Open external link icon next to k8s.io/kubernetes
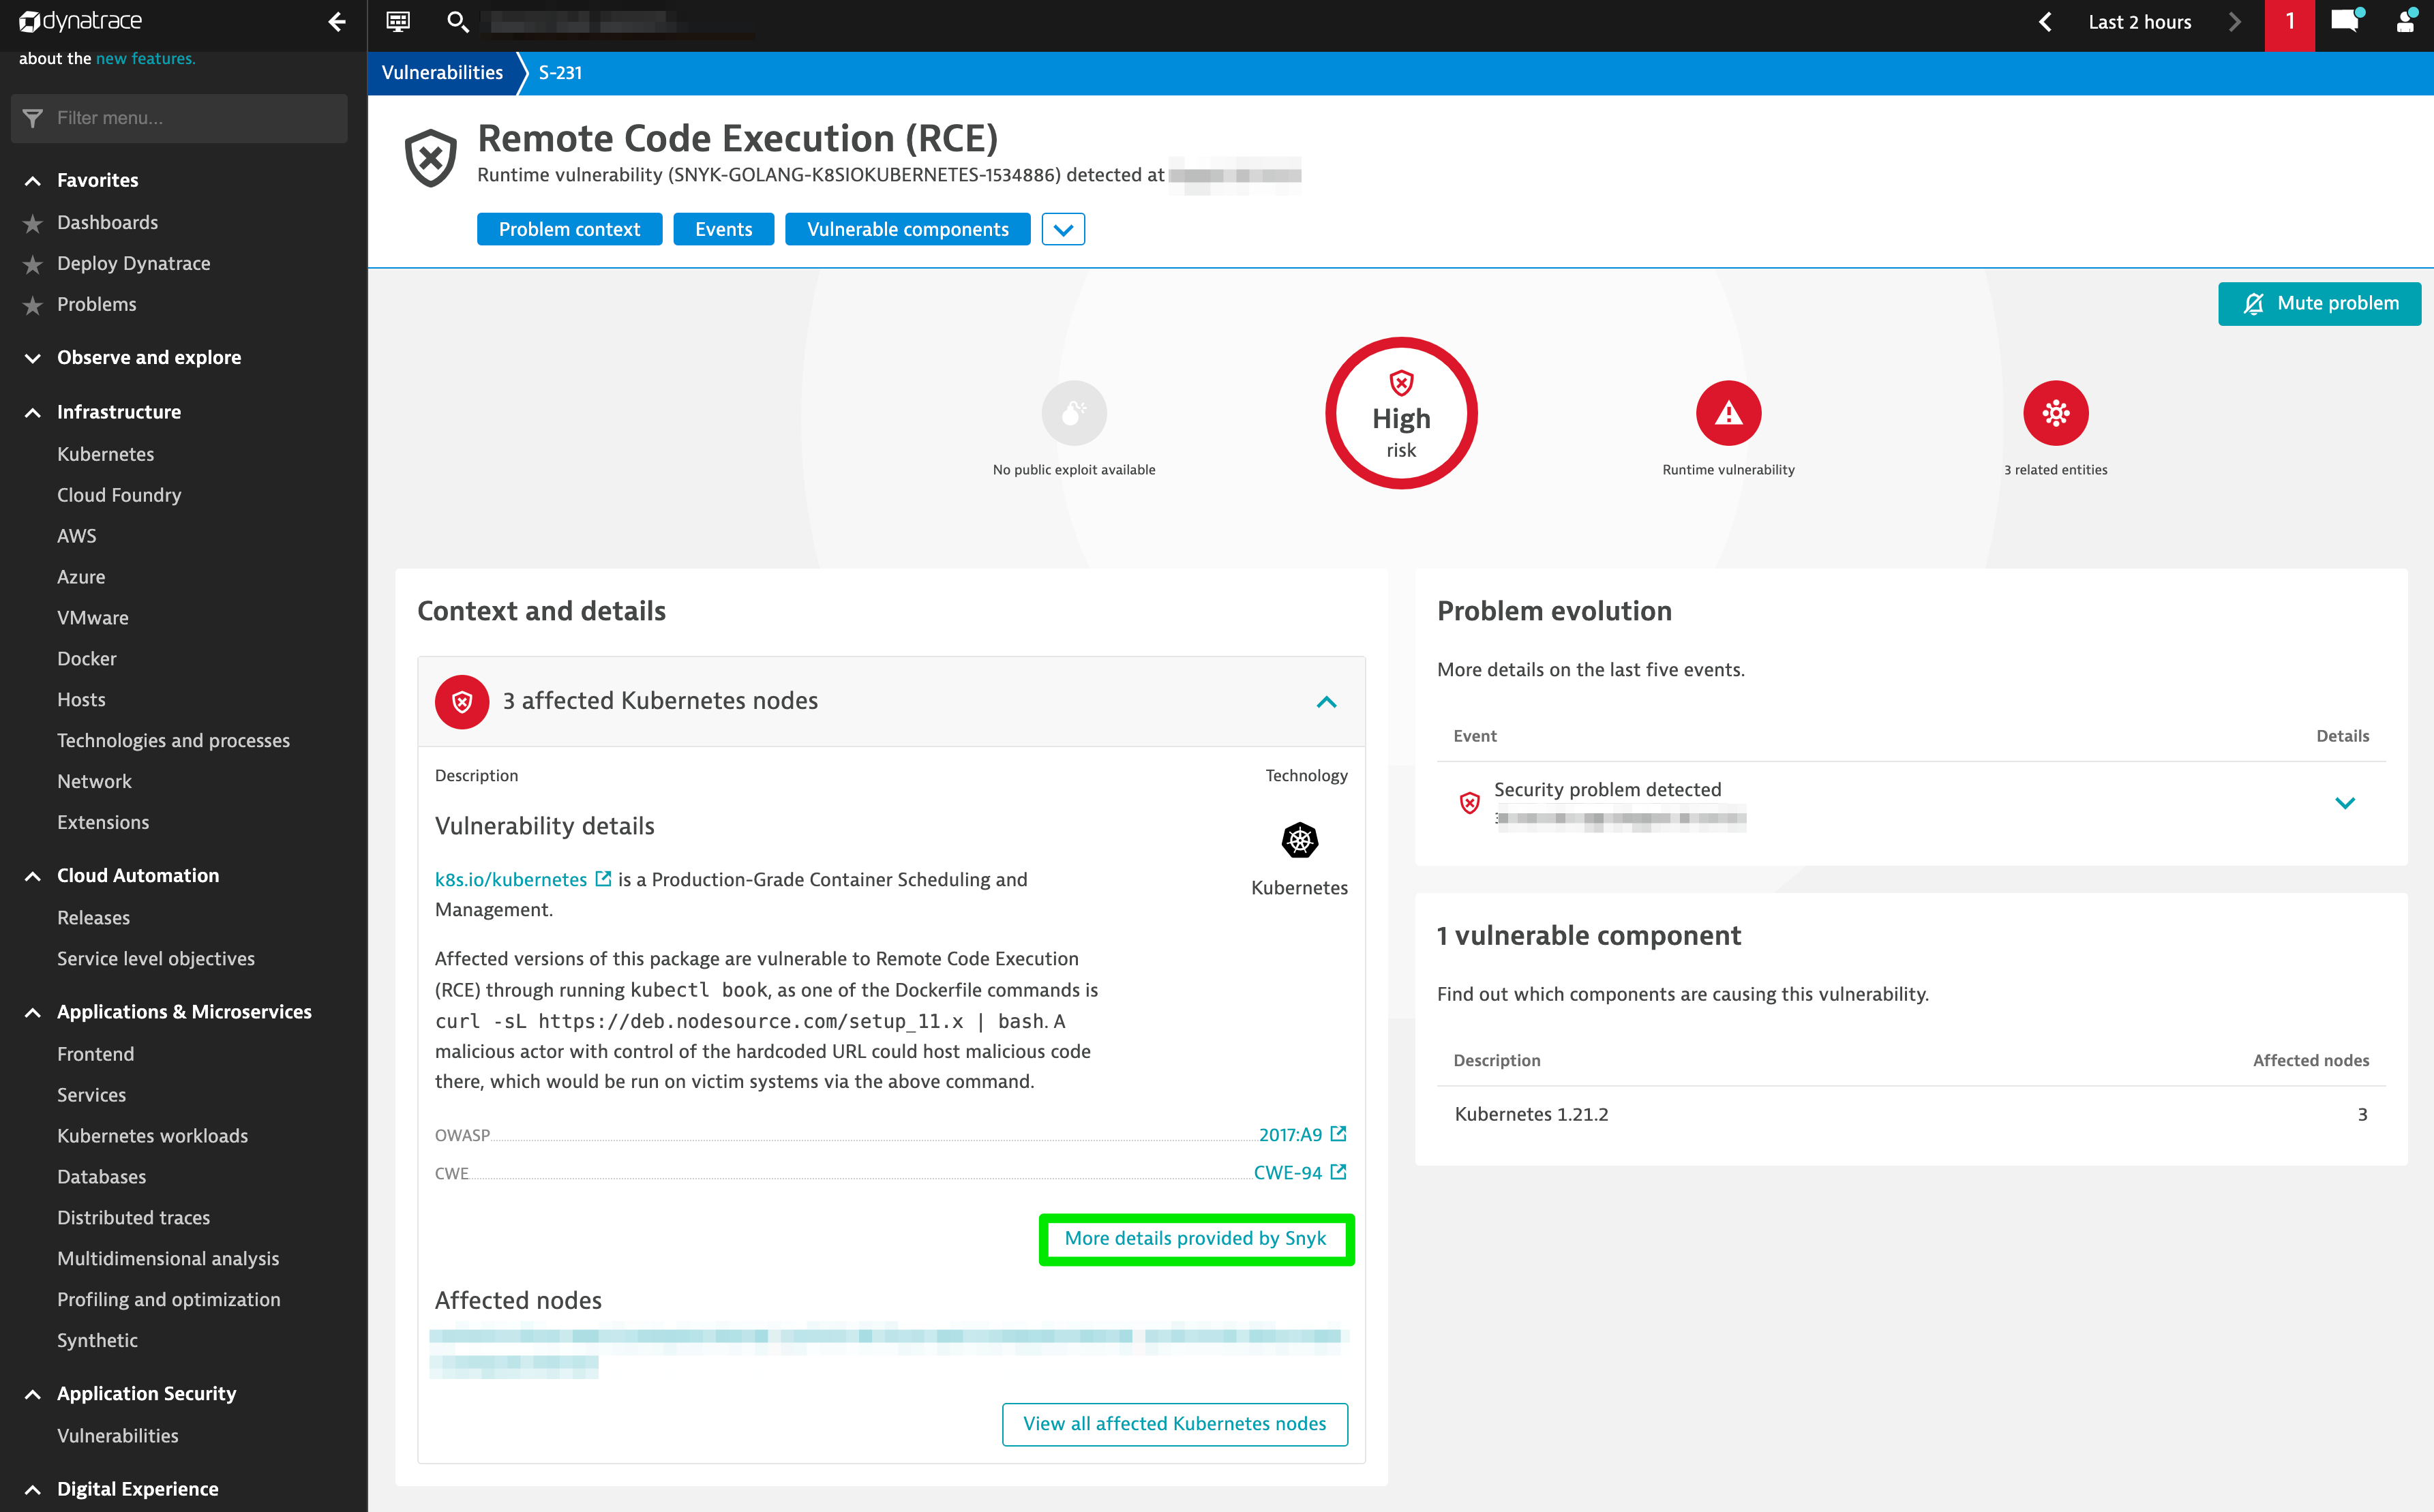Screen dimensions: 2434x1512 coord(603,878)
